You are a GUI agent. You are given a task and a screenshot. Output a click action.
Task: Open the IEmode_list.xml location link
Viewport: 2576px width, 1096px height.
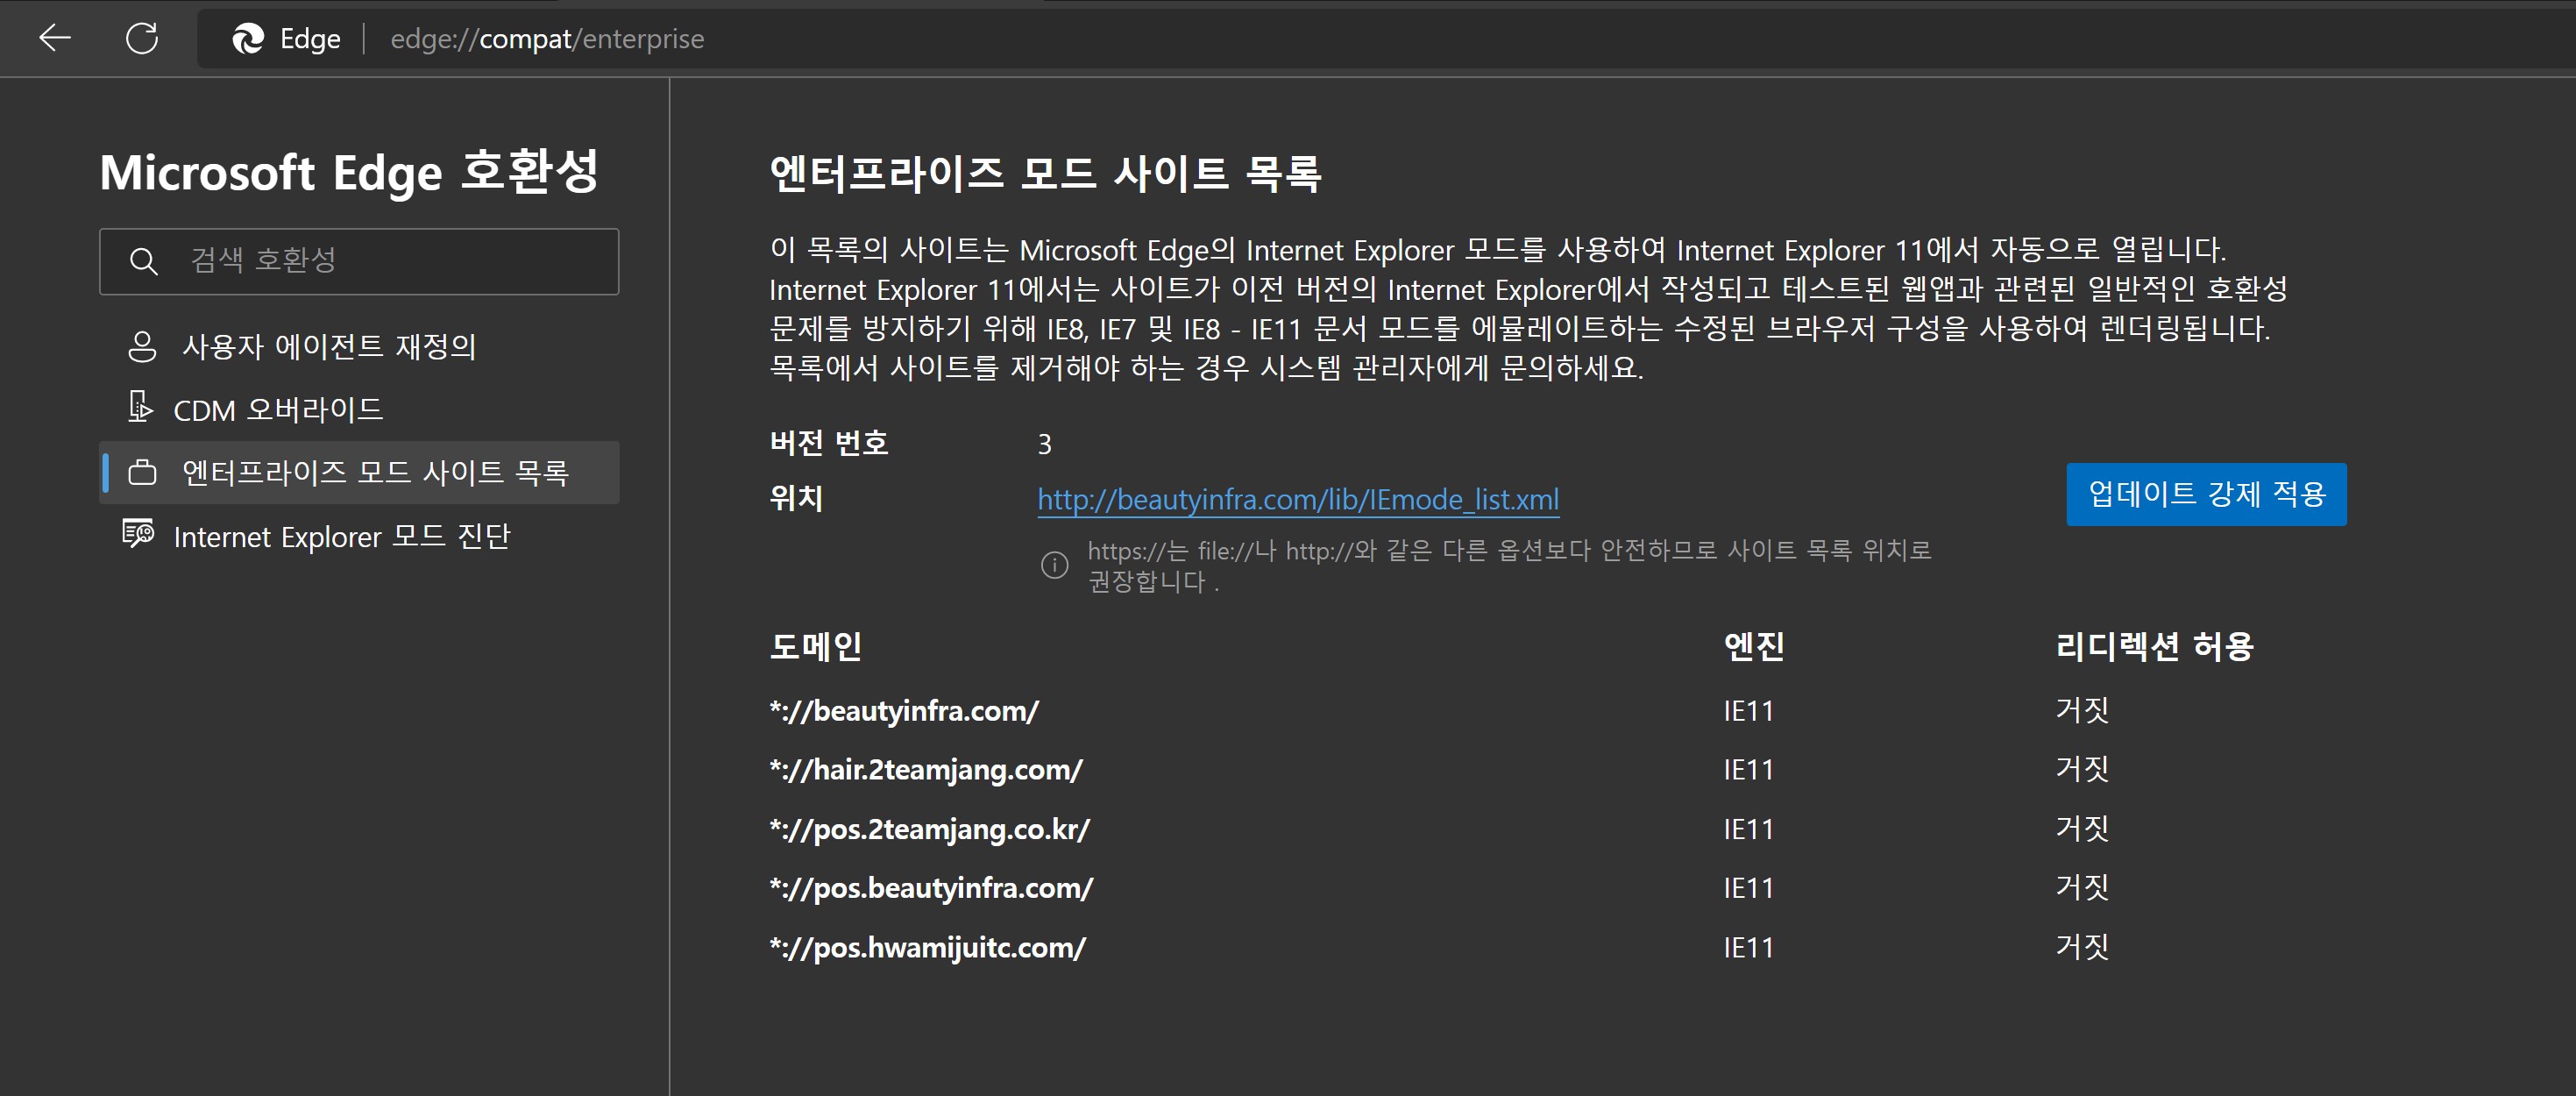pos(1298,498)
